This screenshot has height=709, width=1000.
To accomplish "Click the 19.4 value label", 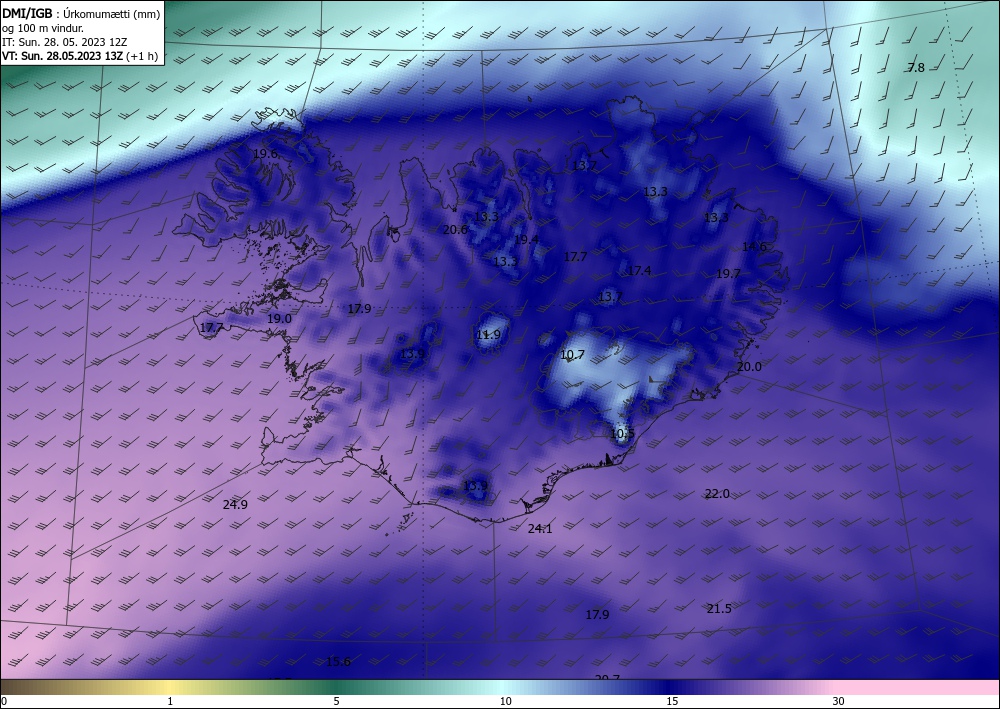I will (526, 240).
